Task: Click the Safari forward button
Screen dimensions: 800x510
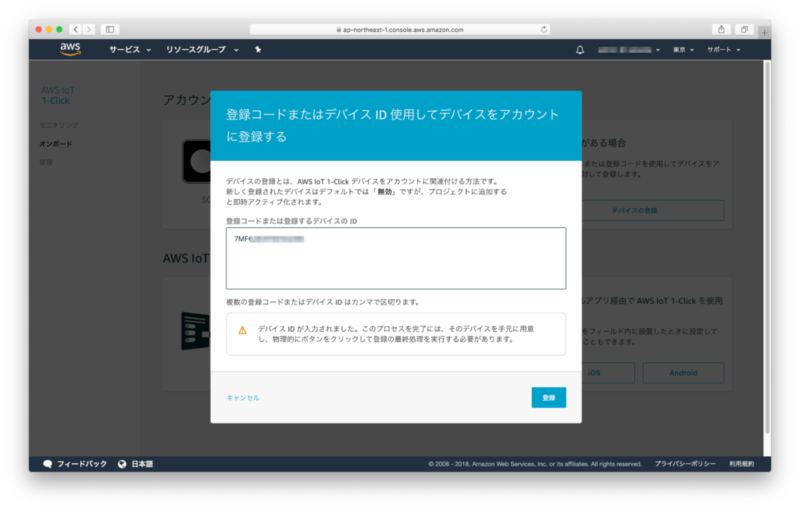Action: click(89, 29)
